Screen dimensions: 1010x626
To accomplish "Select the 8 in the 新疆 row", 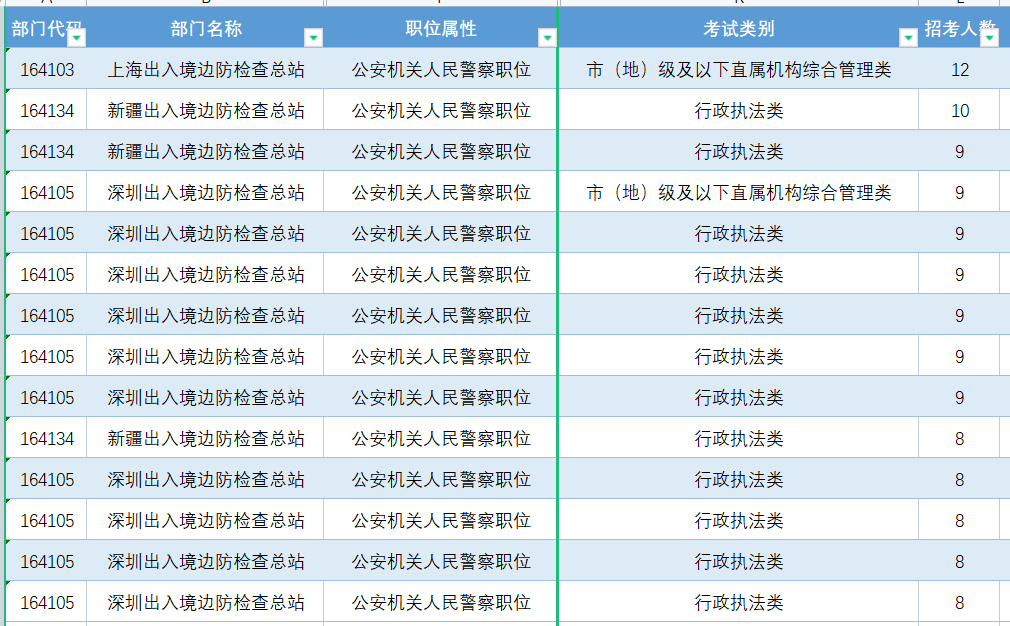I will click(x=959, y=439).
